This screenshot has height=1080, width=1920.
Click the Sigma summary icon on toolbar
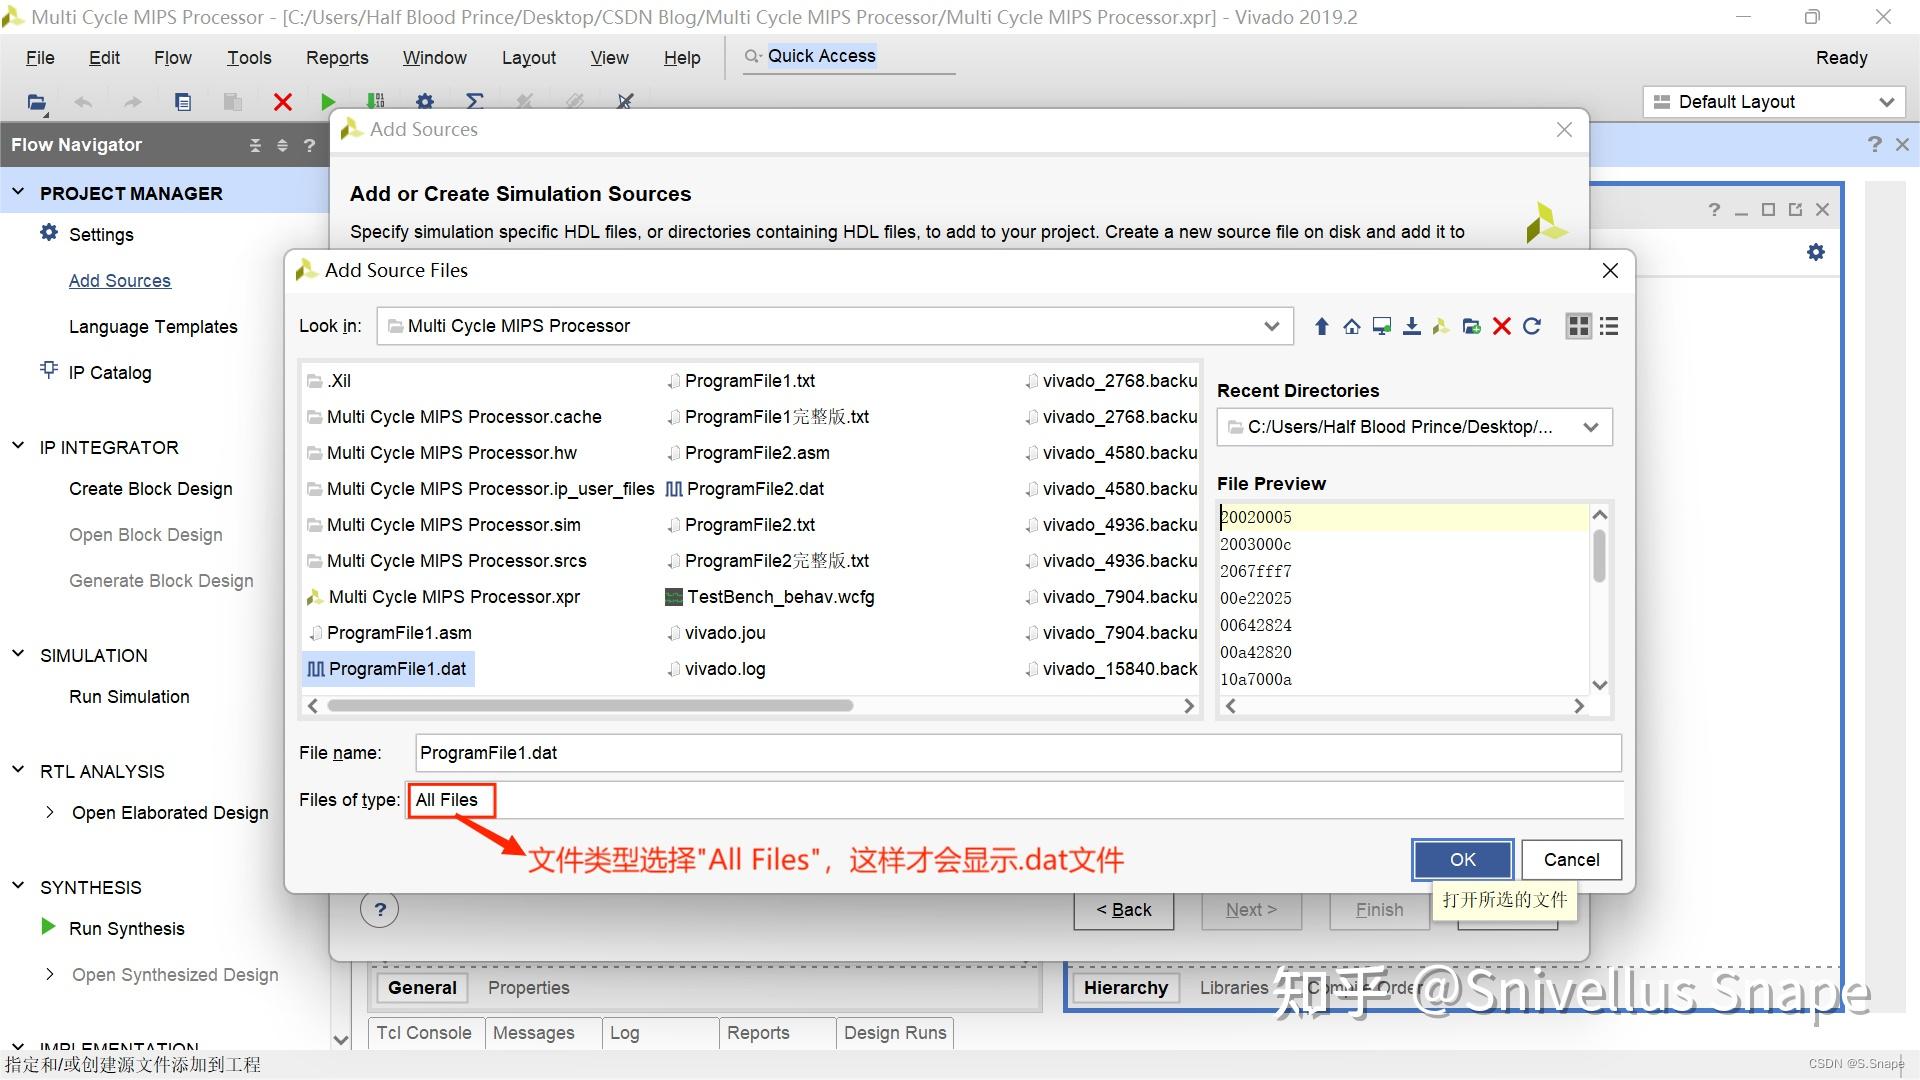pos(475,101)
